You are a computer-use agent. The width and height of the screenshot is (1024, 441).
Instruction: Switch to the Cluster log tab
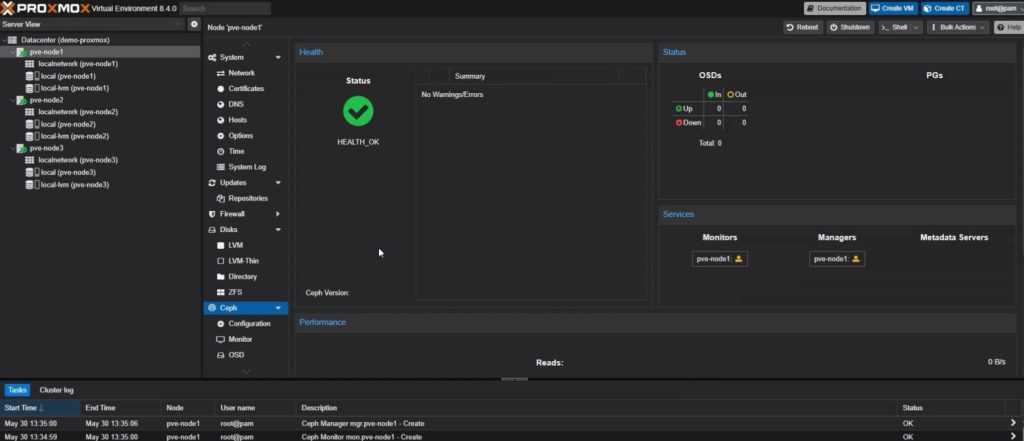tap(57, 390)
